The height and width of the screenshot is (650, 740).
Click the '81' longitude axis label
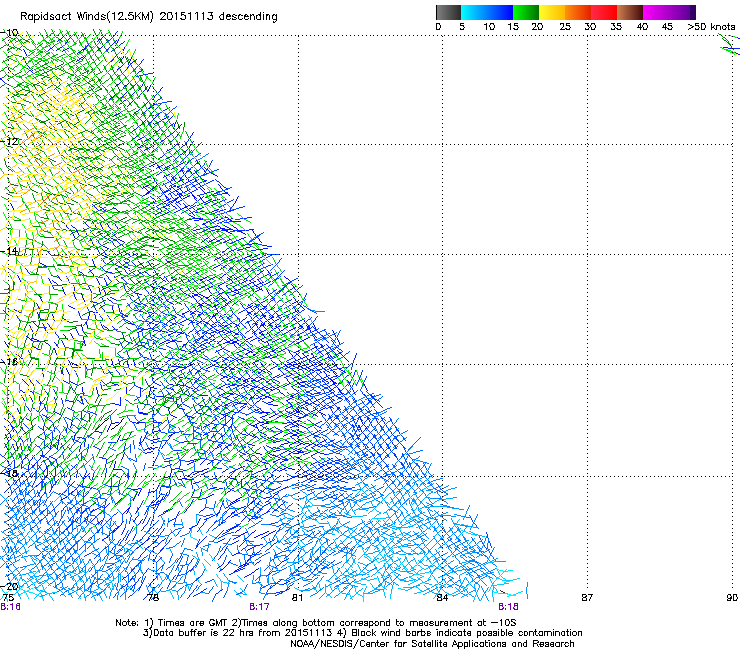pos(297,598)
